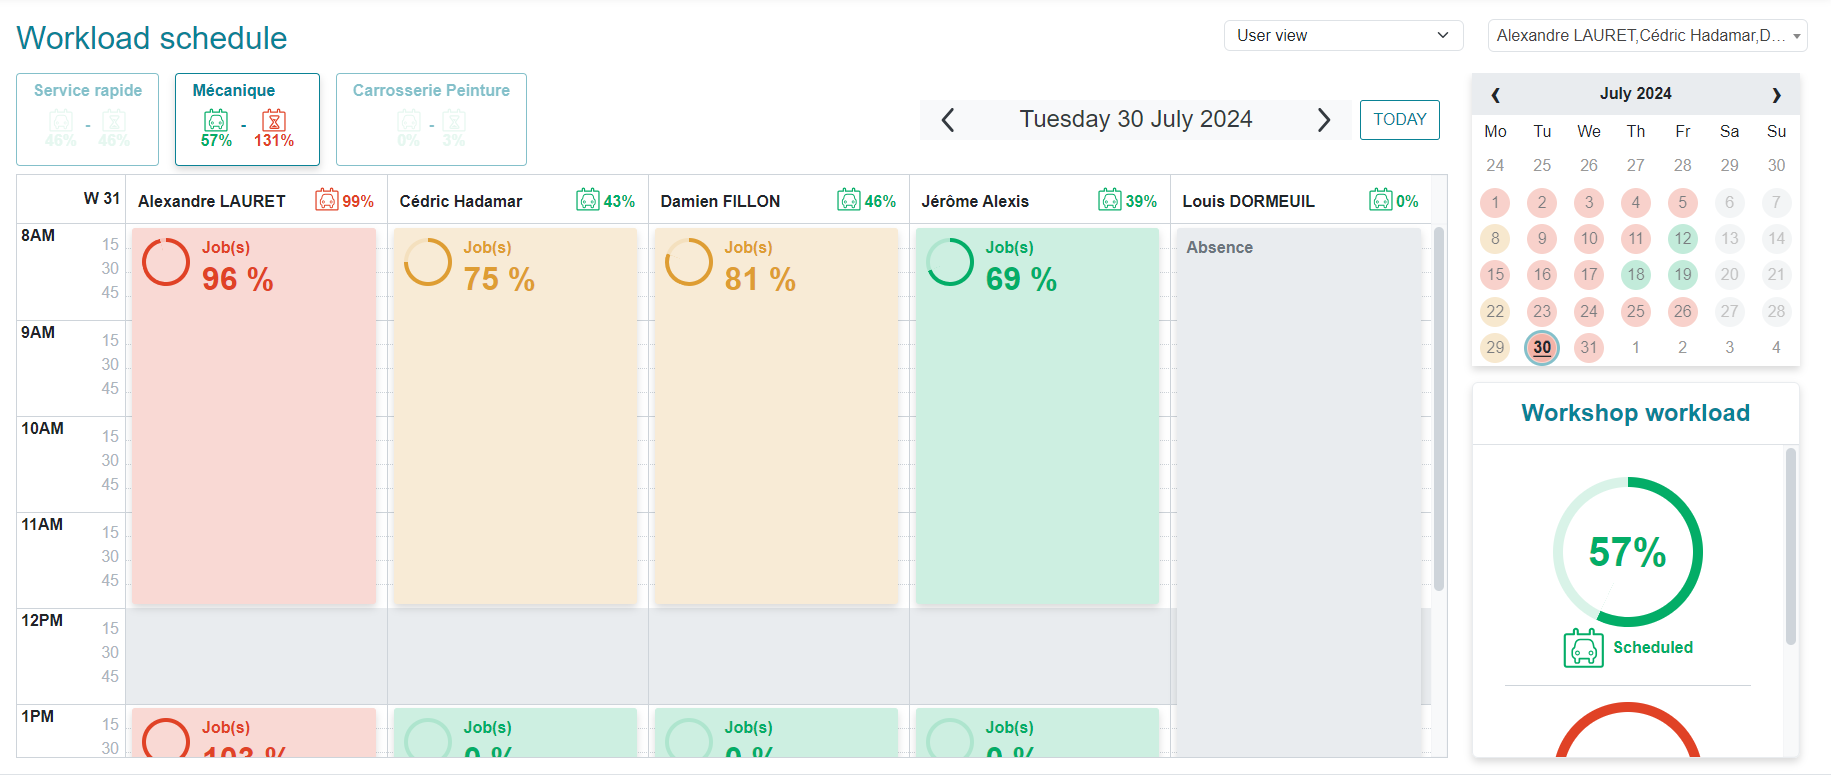
Task: Select July 22 in mini calendar
Action: coord(1495,311)
